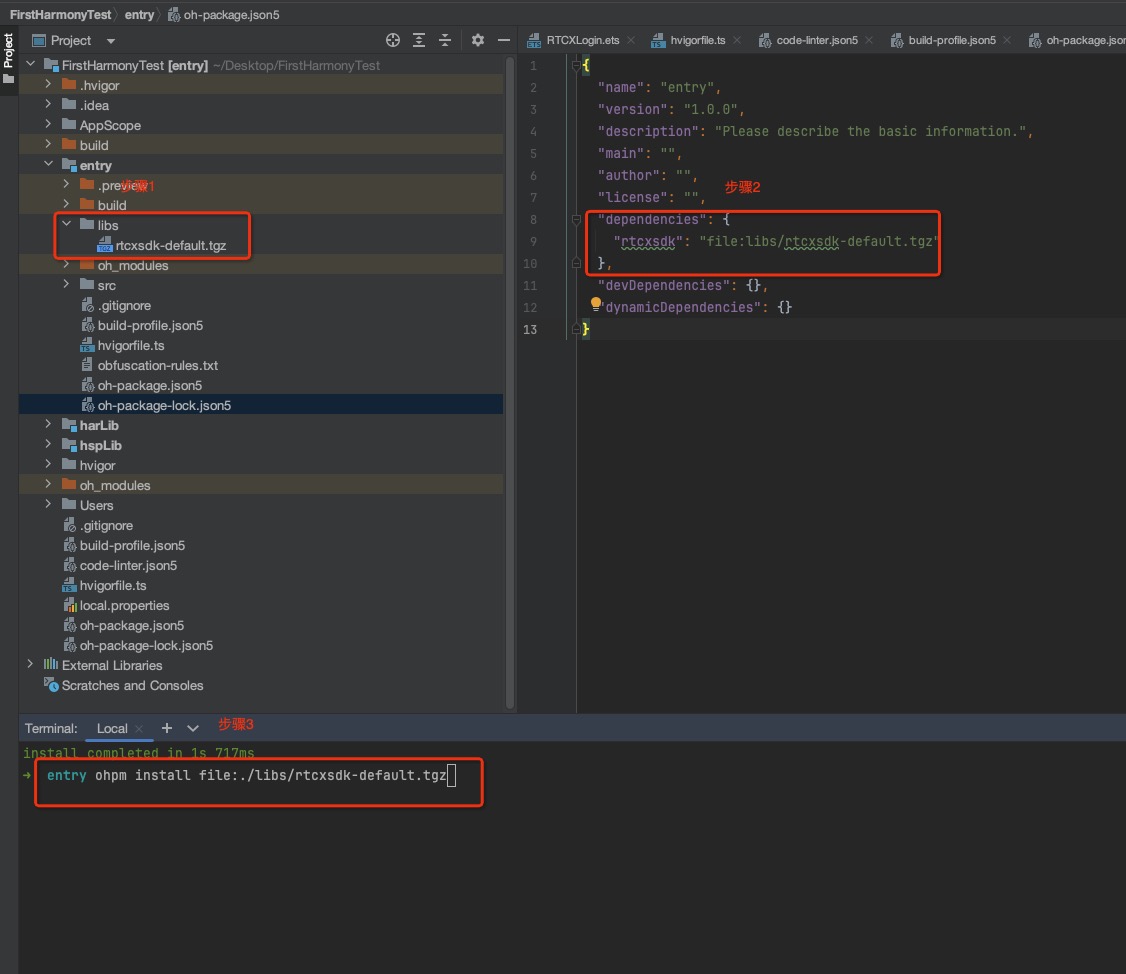Fold the dependencies block in editor gutter
The height and width of the screenshot is (974, 1126).
[576, 219]
